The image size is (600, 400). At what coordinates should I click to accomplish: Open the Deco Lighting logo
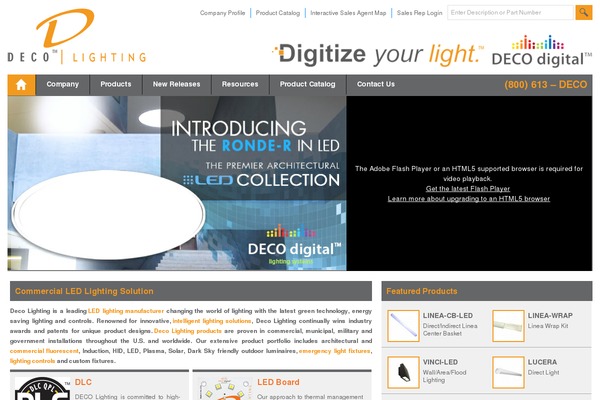click(77, 36)
